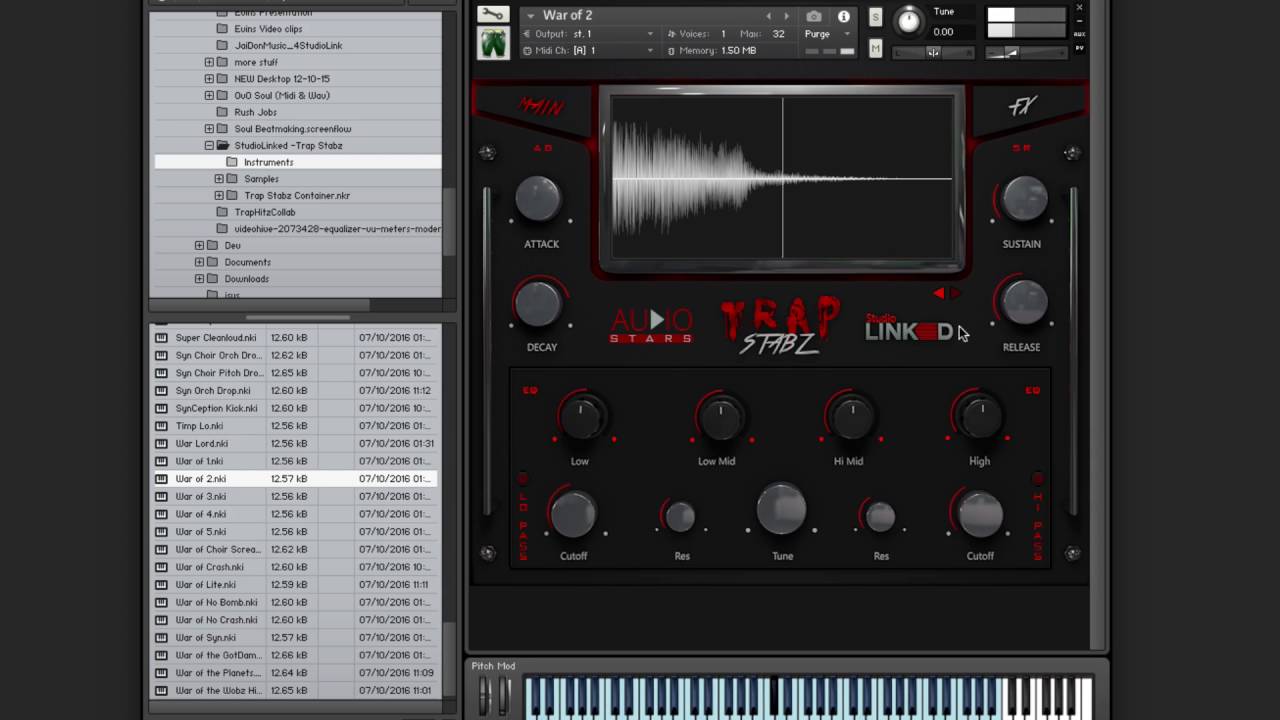Click the file icon for War Lord.nki
1280x720 pixels.
tap(161, 443)
